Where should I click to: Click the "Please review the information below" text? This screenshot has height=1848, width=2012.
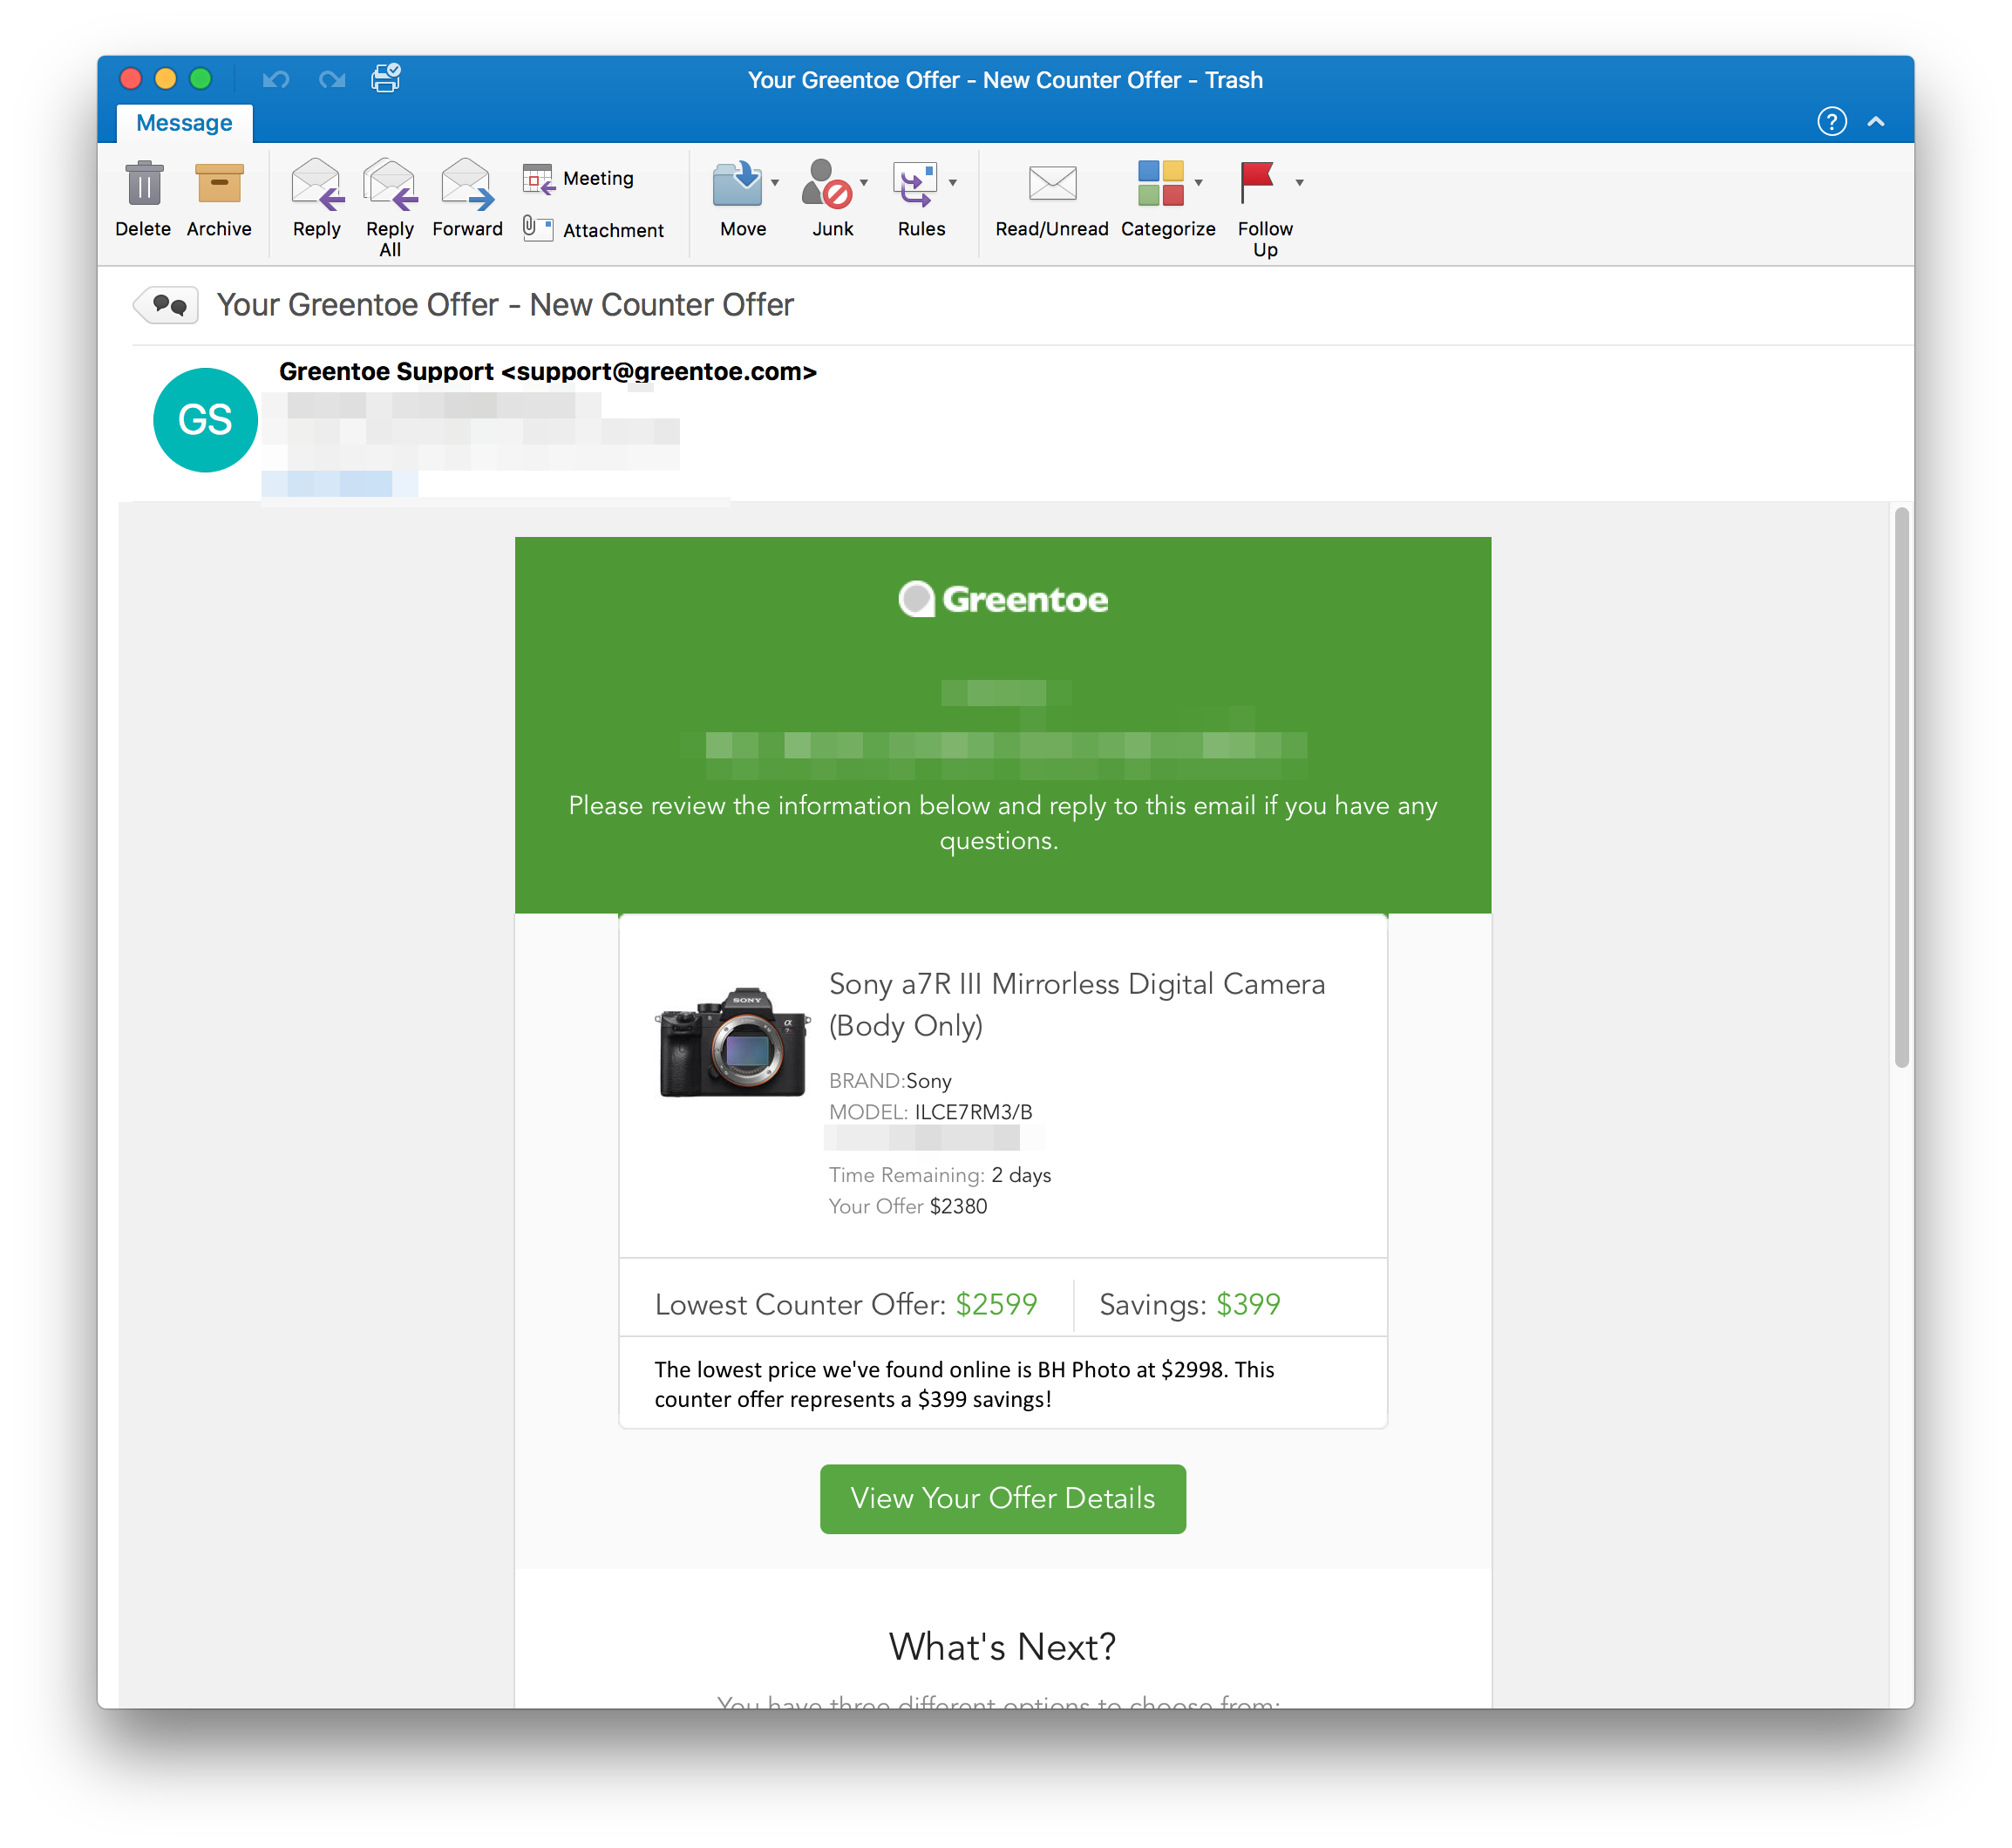pos(1002,822)
